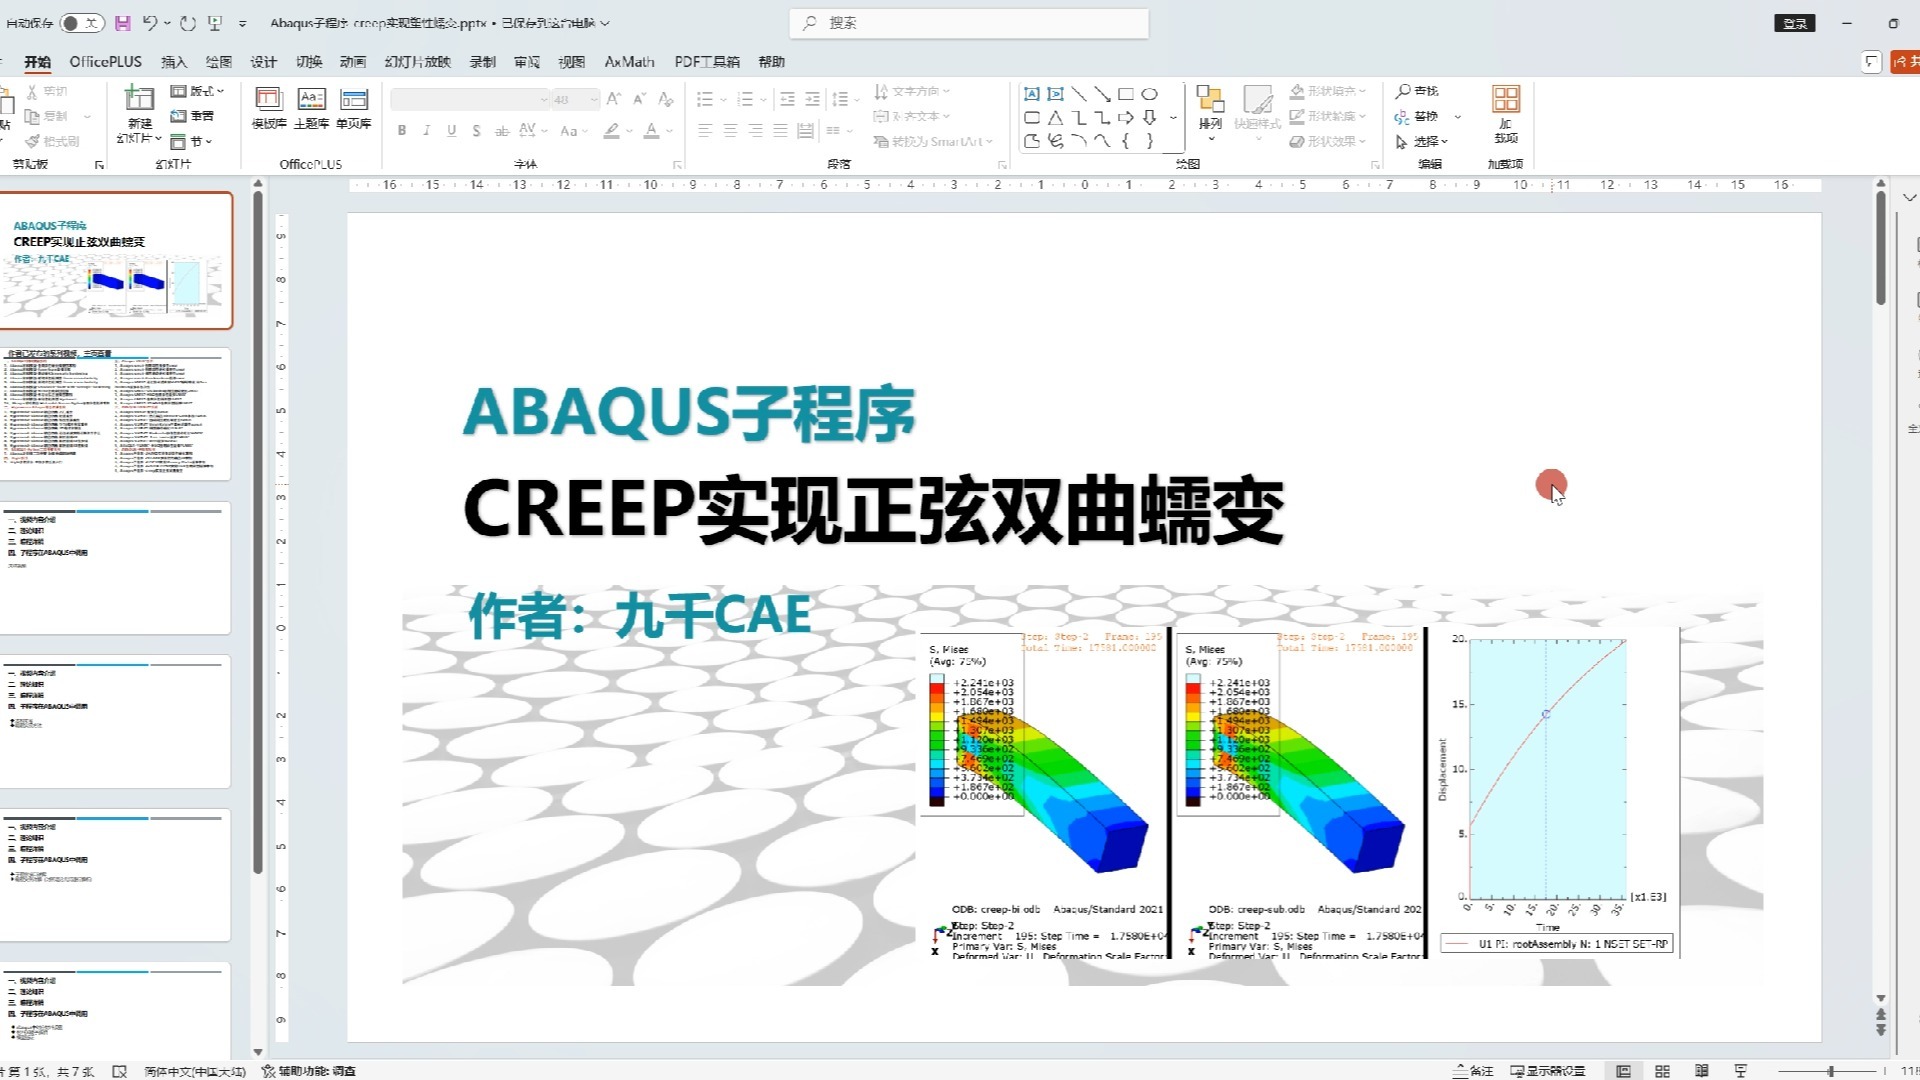Open the AxMath ribbon tab

pos(629,61)
